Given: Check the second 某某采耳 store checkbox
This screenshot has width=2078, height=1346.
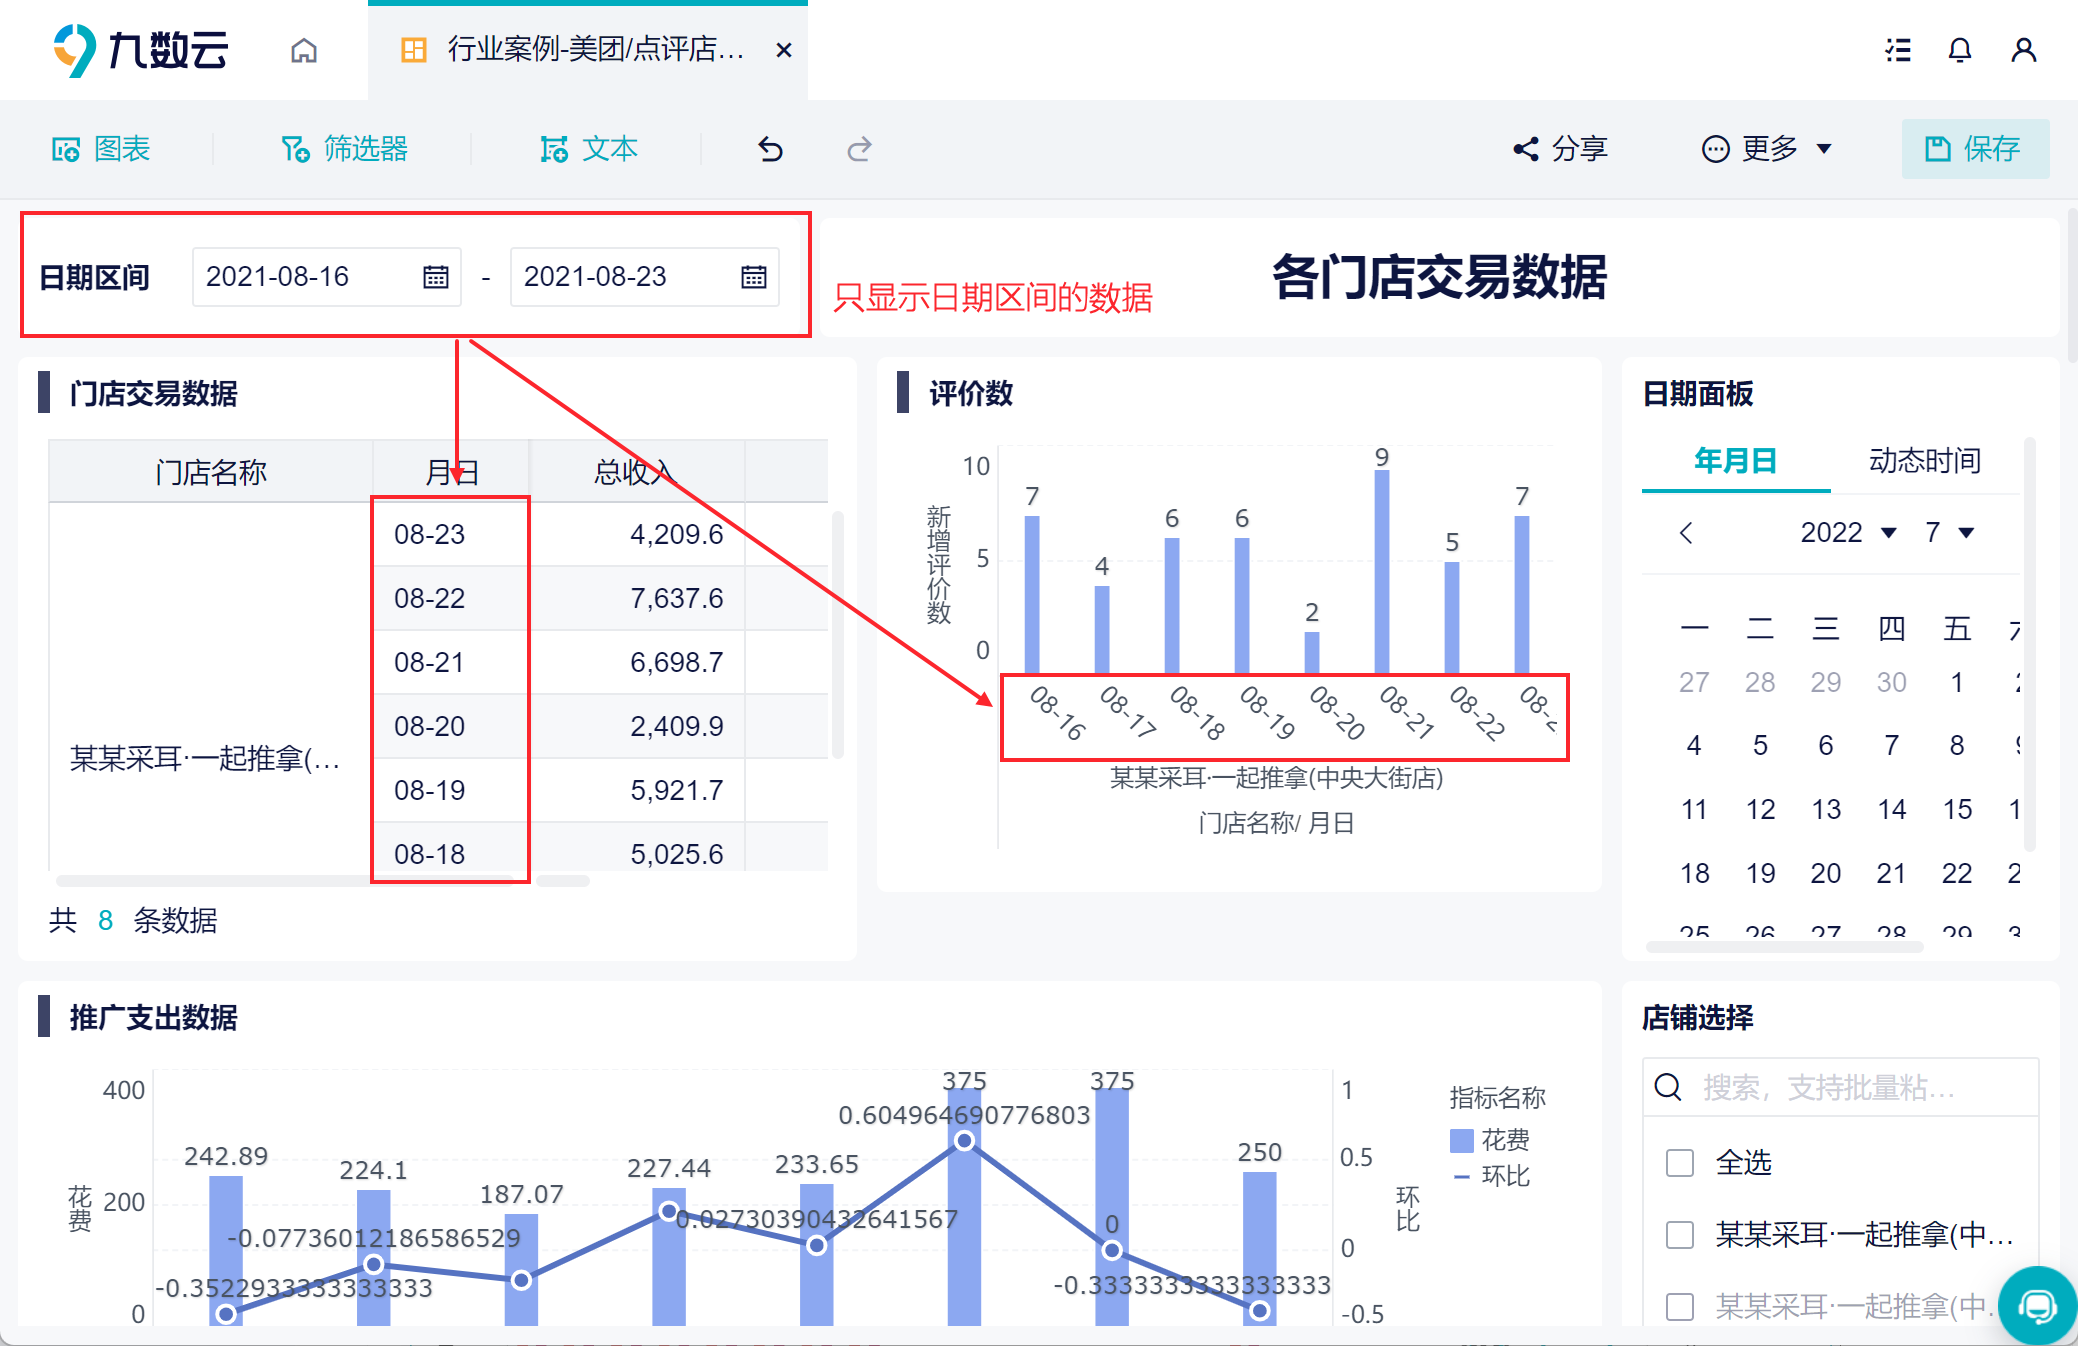Looking at the screenshot, I should click(1680, 1307).
